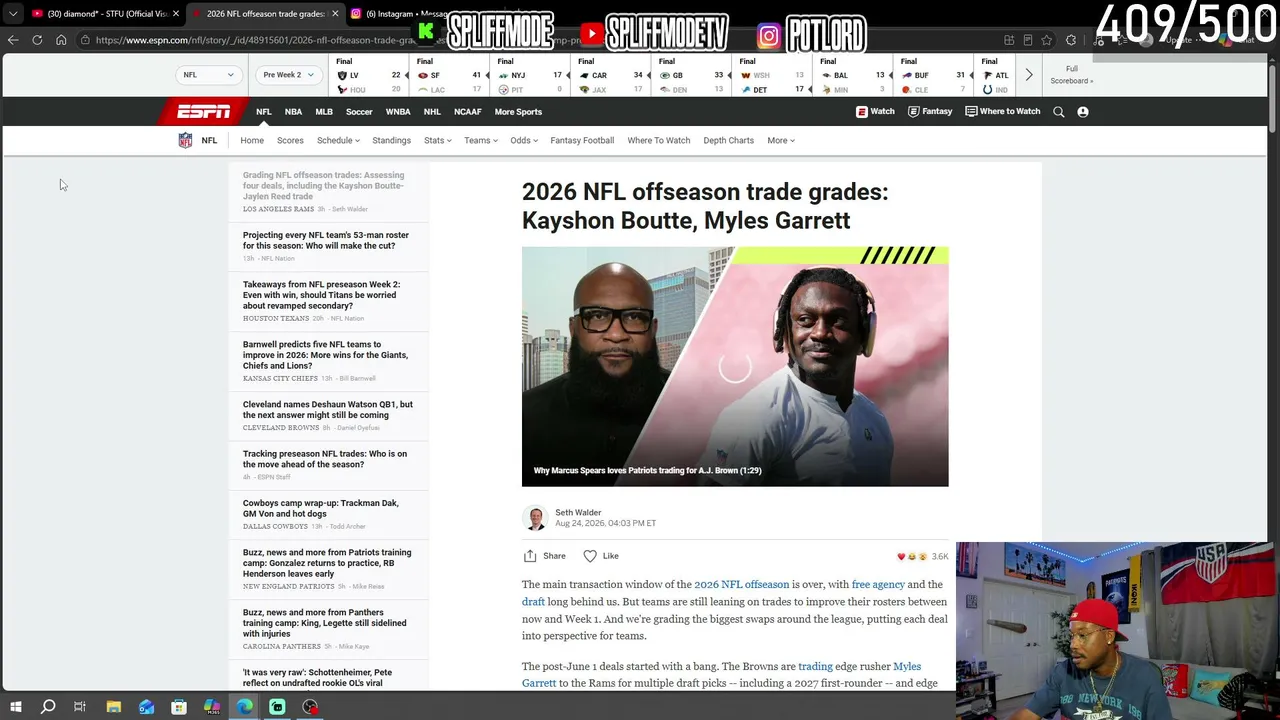Open the Full Scoreboard link
The image size is (1280, 720).
click(1071, 75)
